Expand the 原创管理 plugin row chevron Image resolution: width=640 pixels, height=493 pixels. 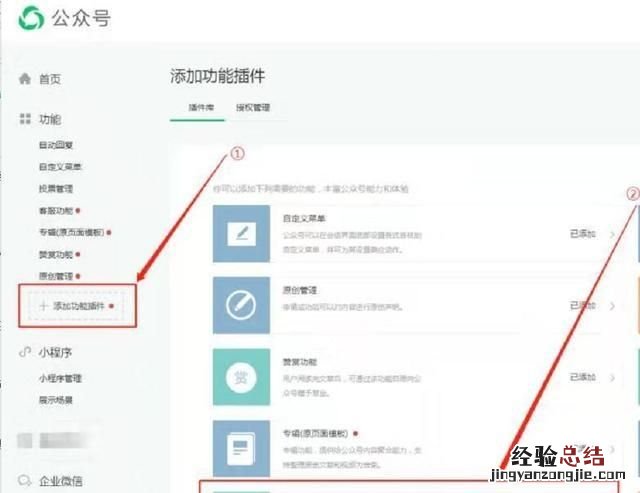click(612, 306)
